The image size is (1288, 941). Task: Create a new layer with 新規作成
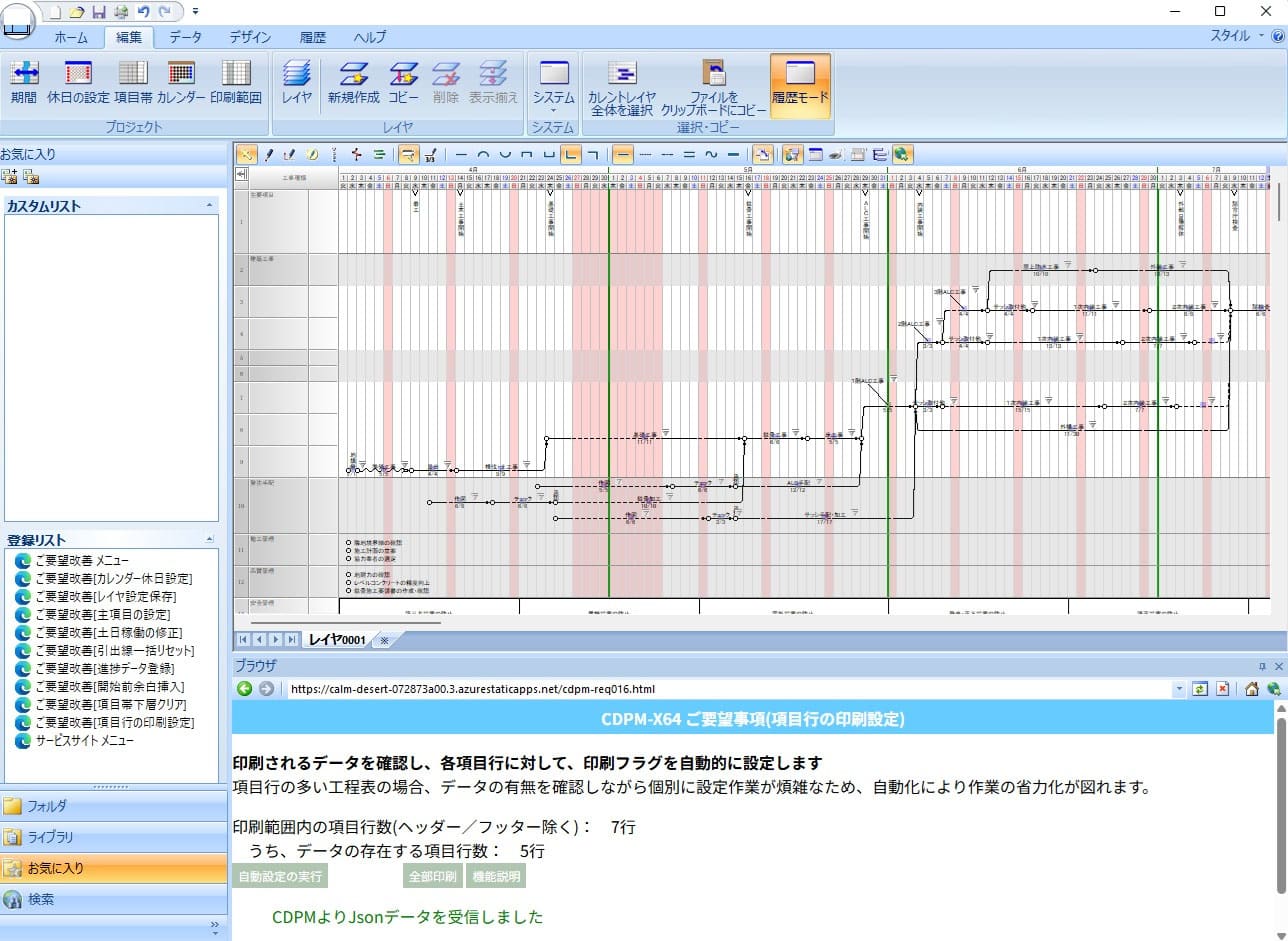point(354,82)
